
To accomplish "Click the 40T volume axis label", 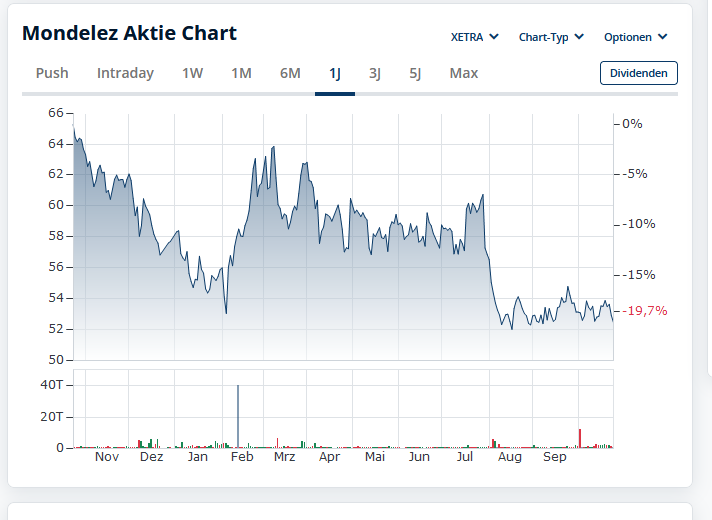I will pyautogui.click(x=52, y=385).
